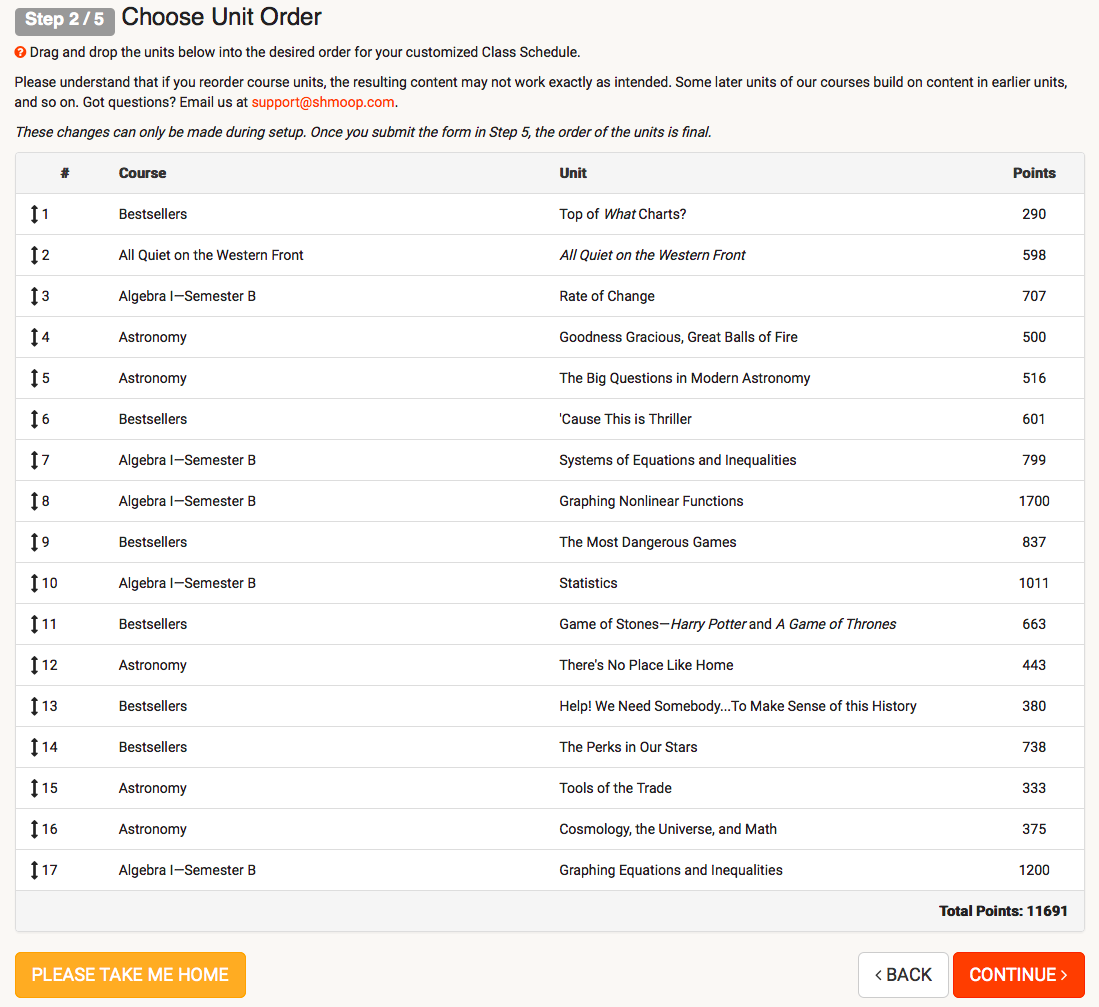Click Algebra I—Semester B course in row 17

(187, 870)
